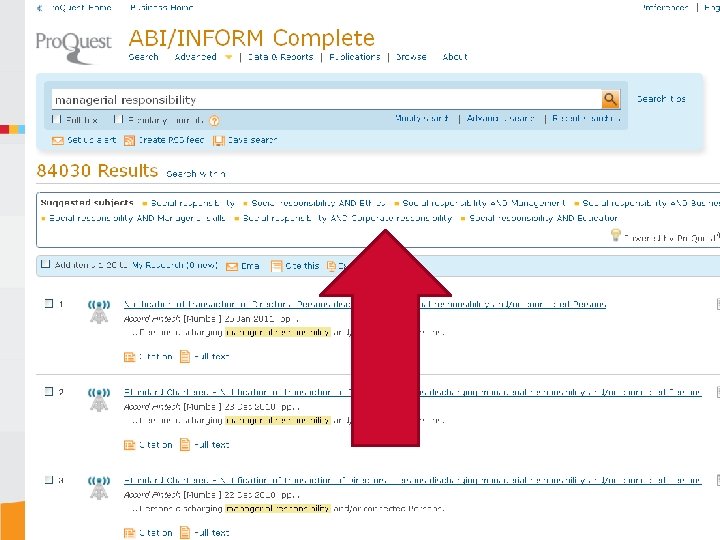The image size is (720, 540).
Task: Click Search within link
Action: 196,174
